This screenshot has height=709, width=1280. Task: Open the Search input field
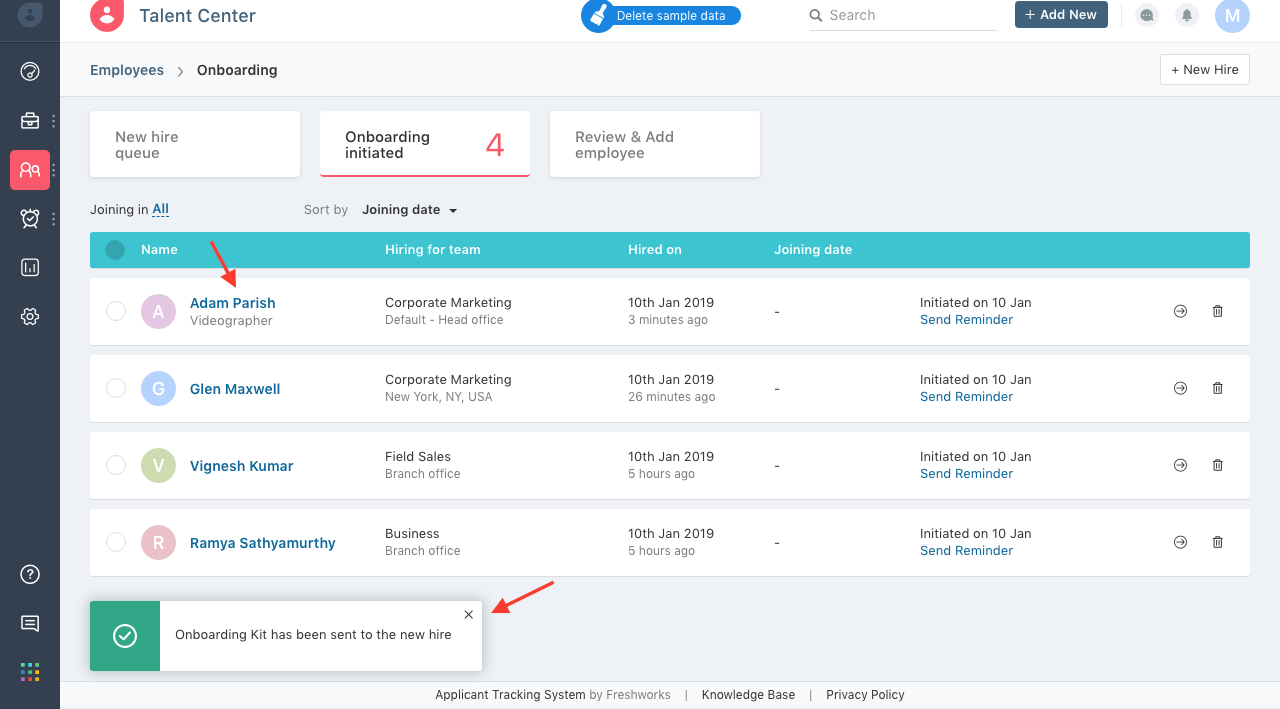coord(900,15)
